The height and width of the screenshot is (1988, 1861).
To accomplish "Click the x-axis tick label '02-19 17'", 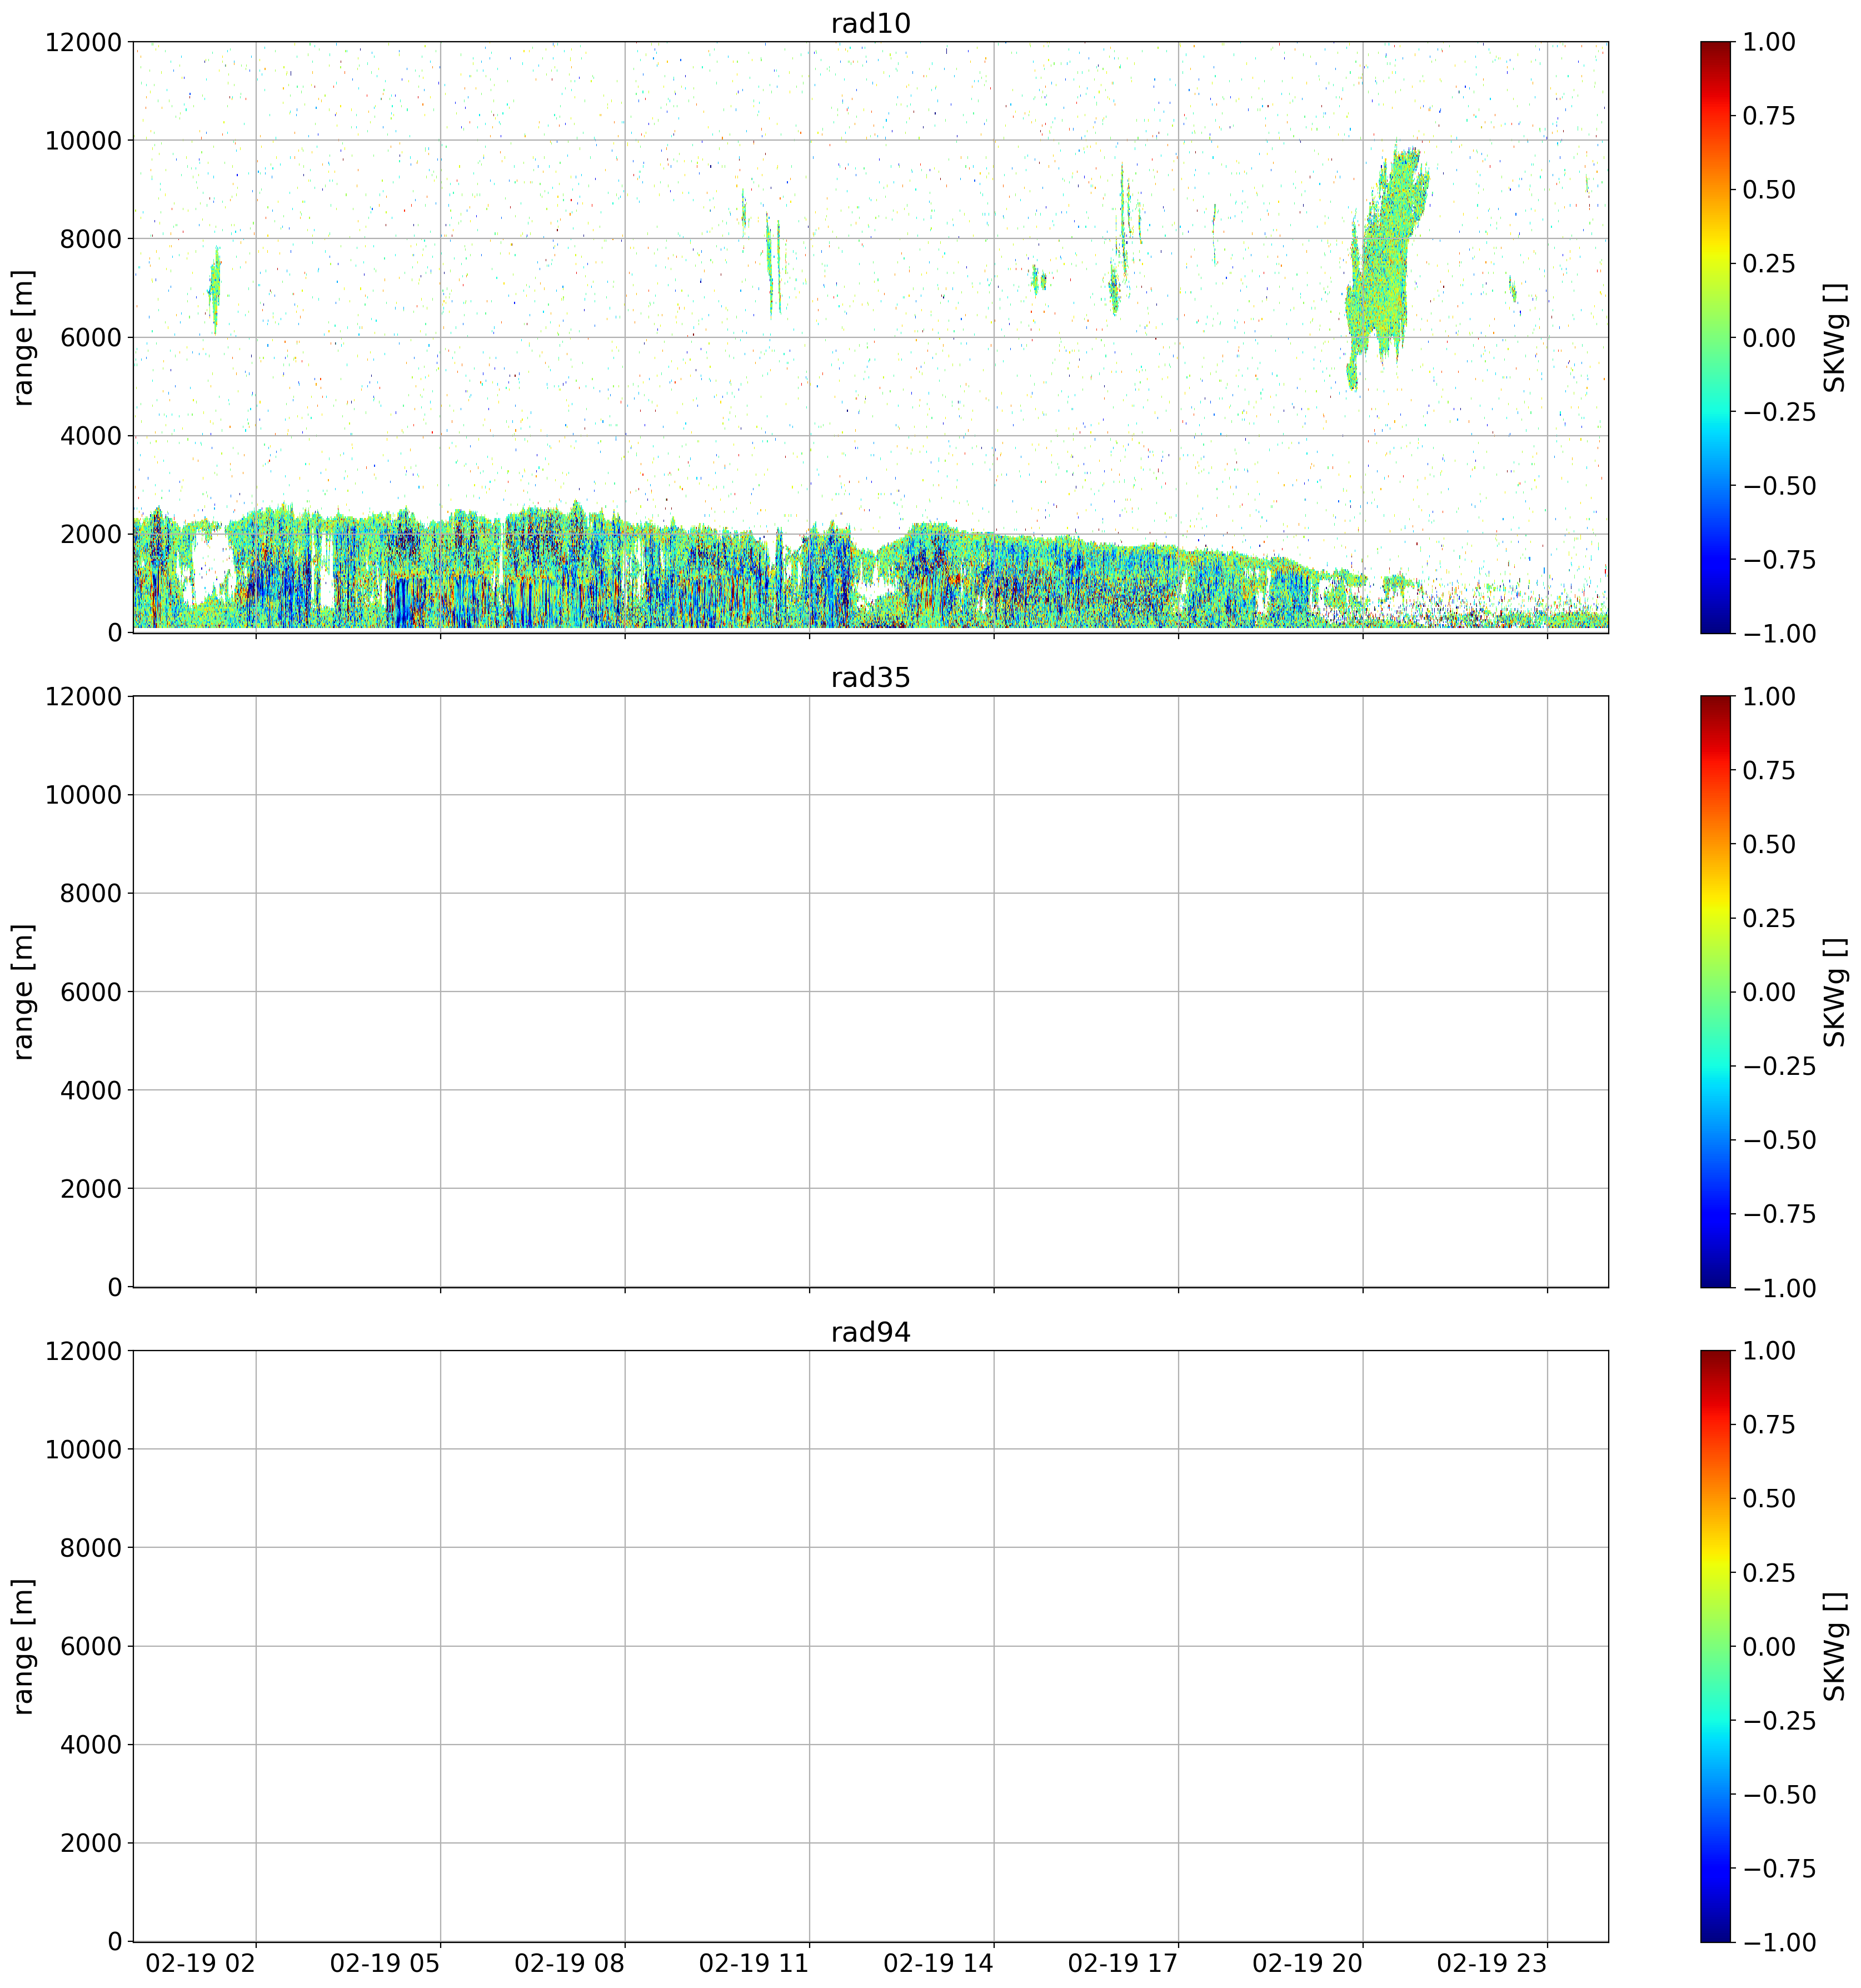I will pos(1123,1963).
